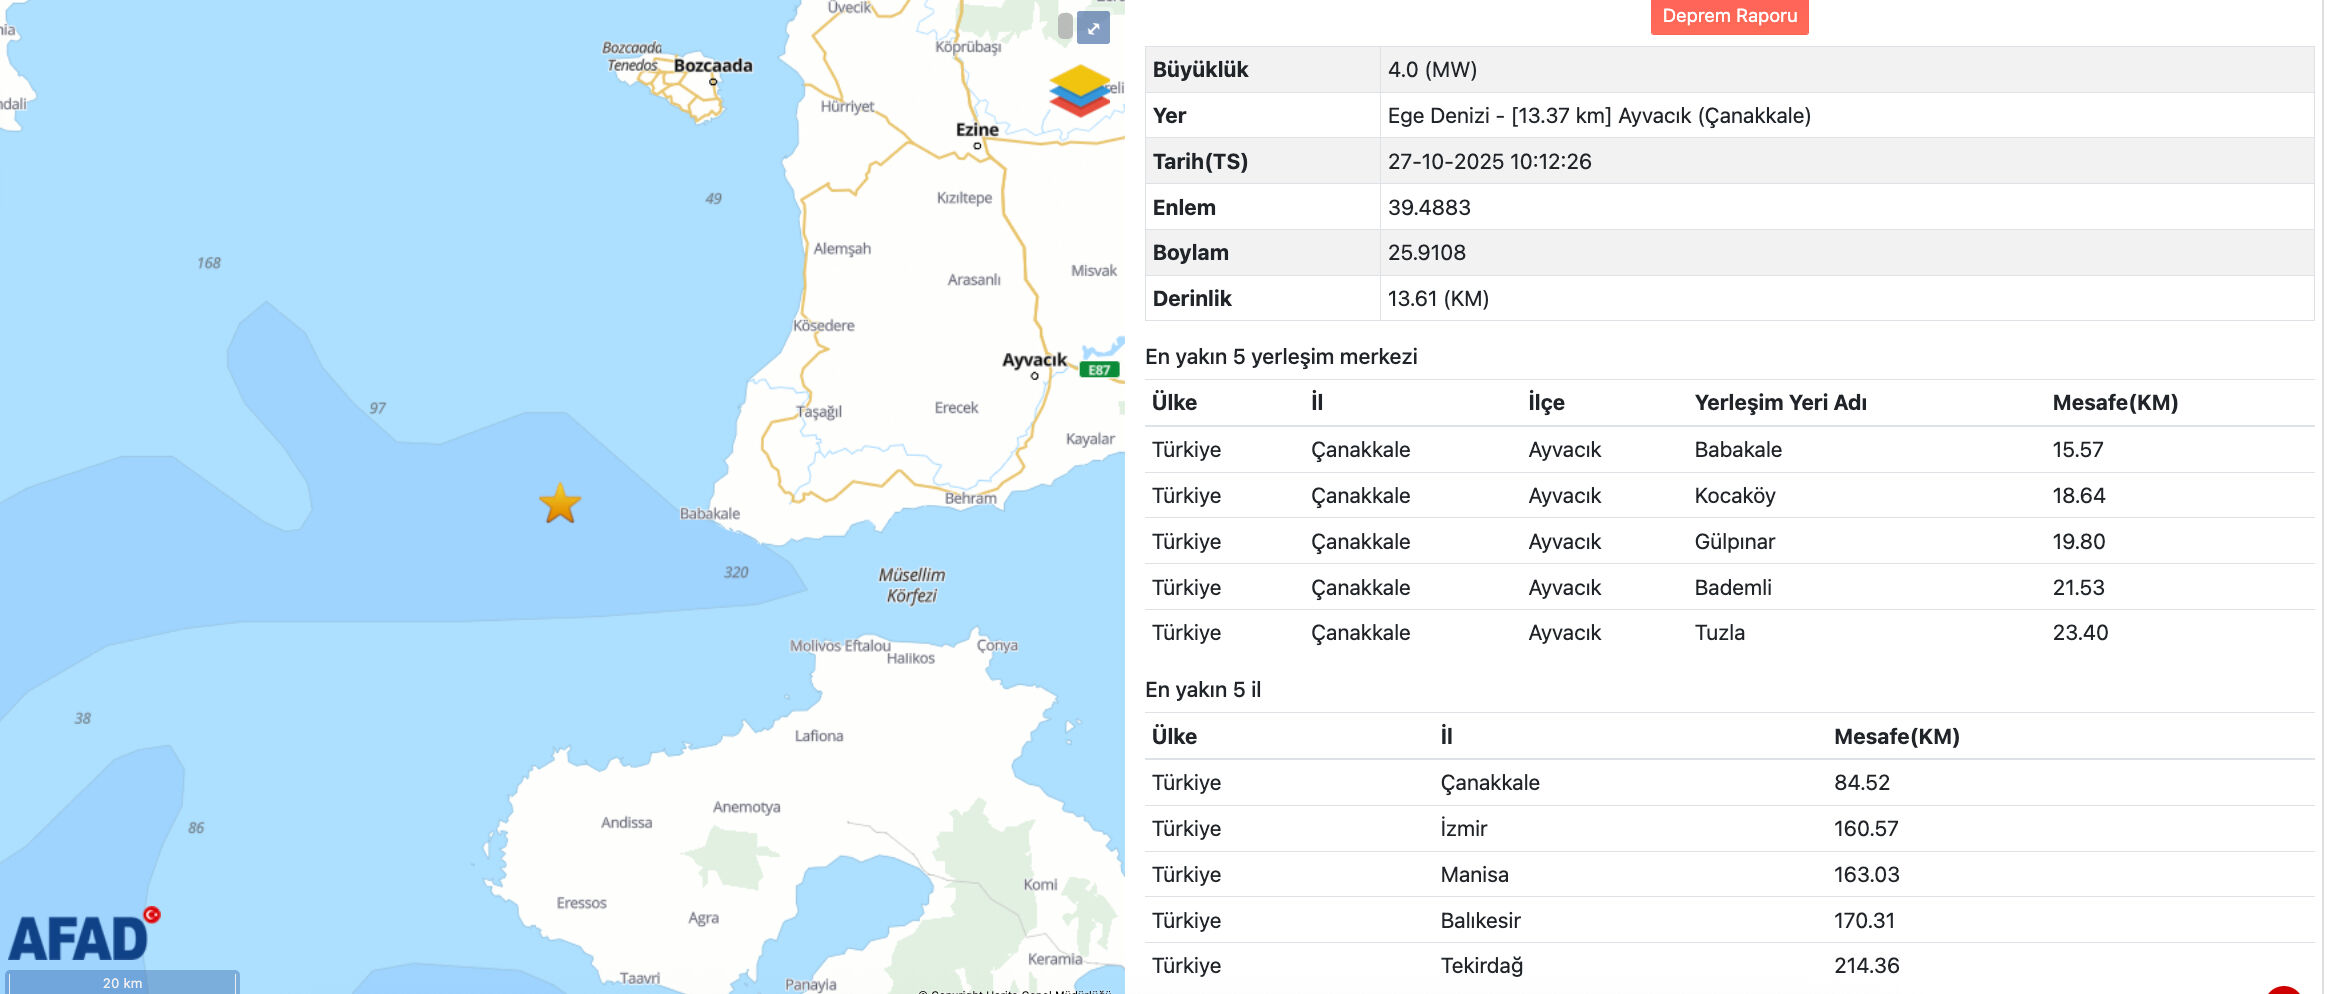Click the Müsellim Körfezi label on map
The width and height of the screenshot is (2328, 994).
click(911, 585)
